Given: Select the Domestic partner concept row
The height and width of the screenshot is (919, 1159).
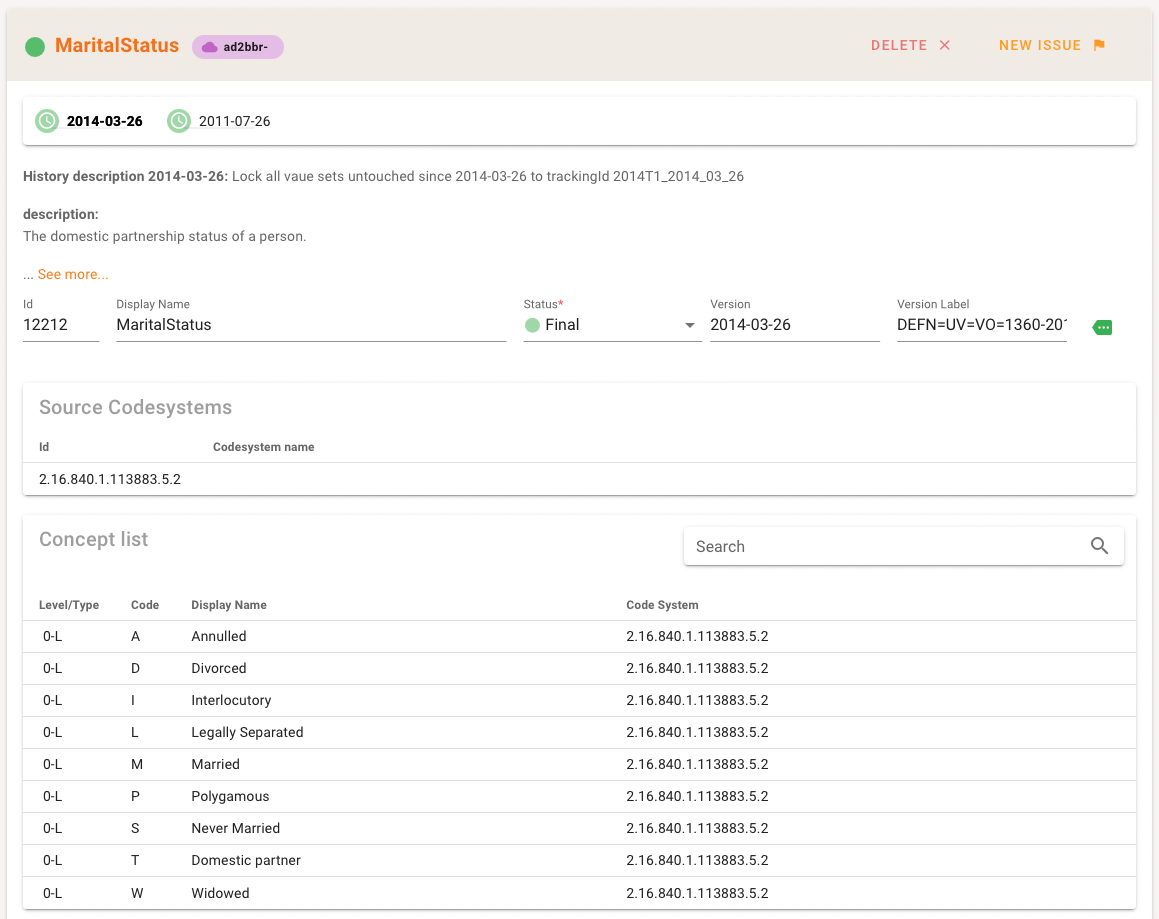Looking at the screenshot, I should click(x=579, y=860).
